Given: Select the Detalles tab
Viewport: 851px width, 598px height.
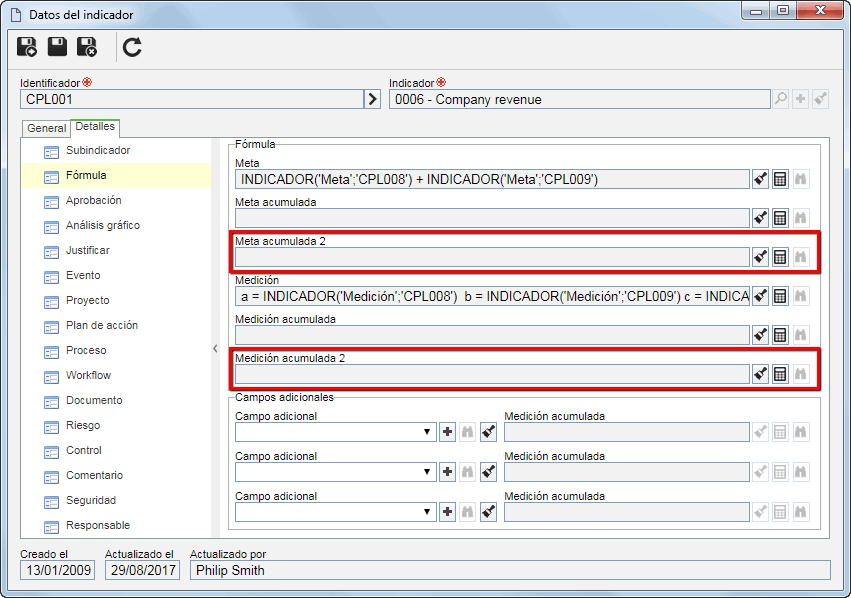Looking at the screenshot, I should pos(95,127).
